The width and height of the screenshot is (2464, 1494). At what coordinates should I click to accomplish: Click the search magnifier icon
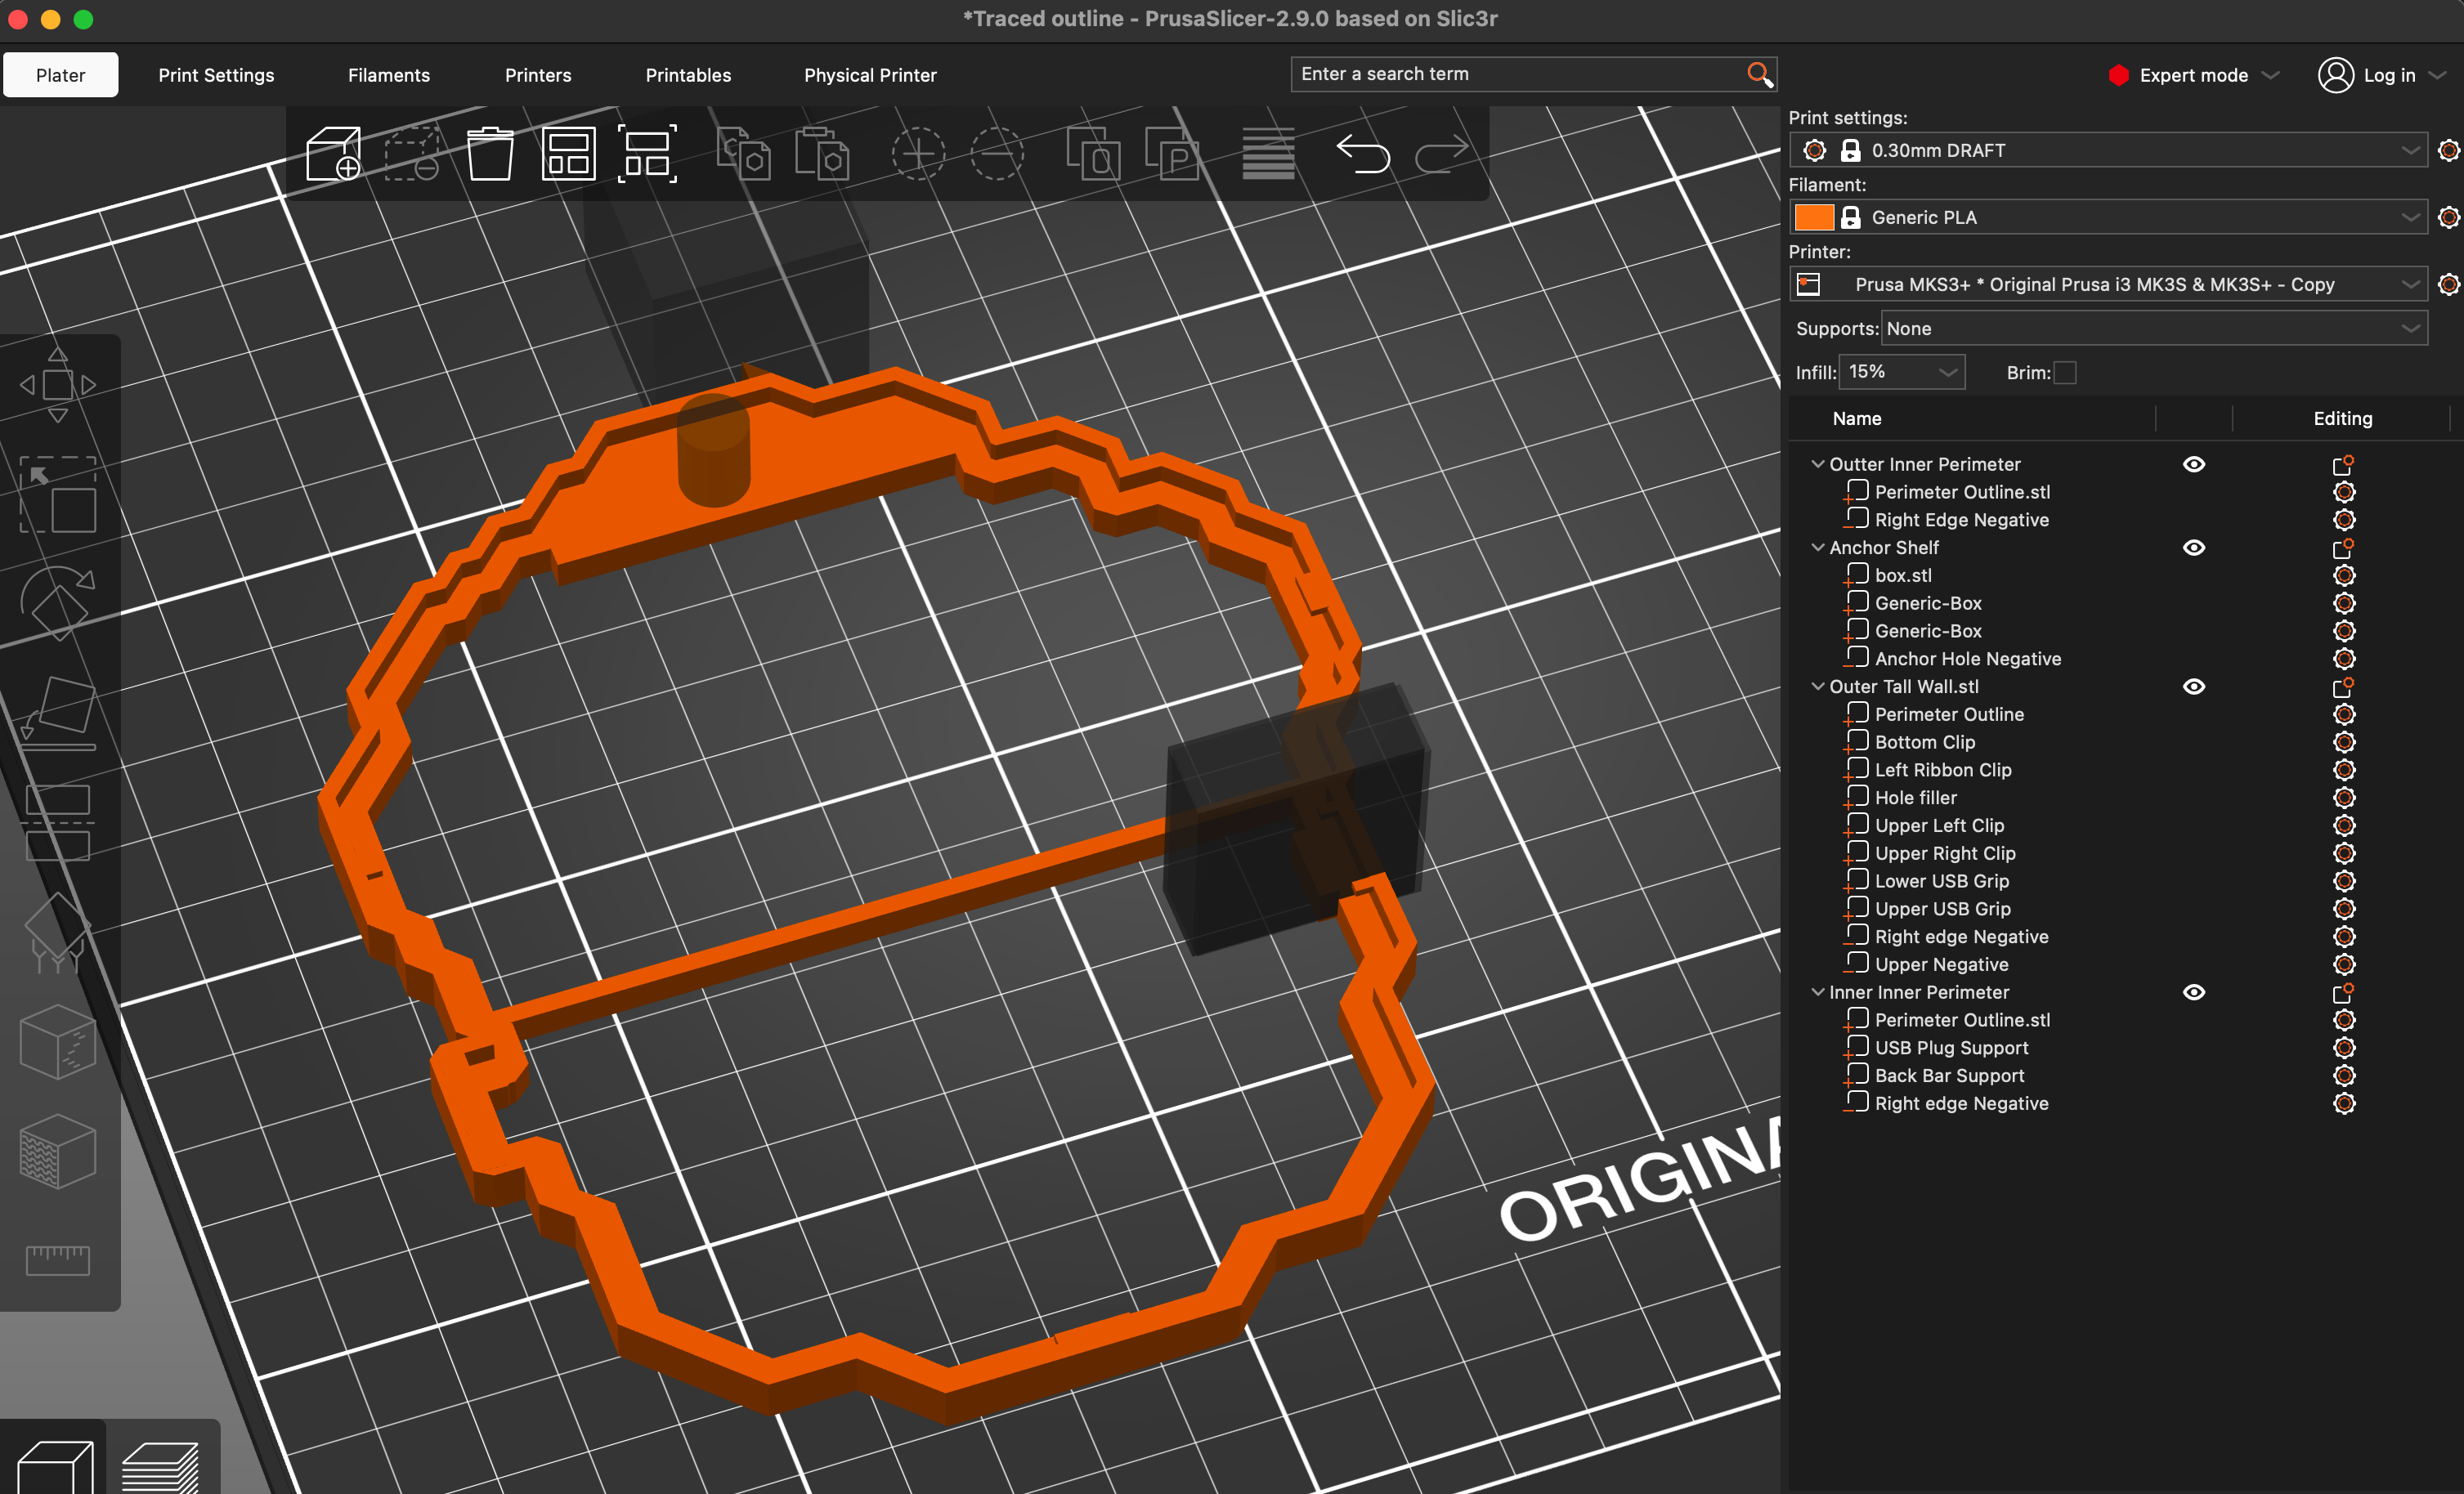(1759, 74)
